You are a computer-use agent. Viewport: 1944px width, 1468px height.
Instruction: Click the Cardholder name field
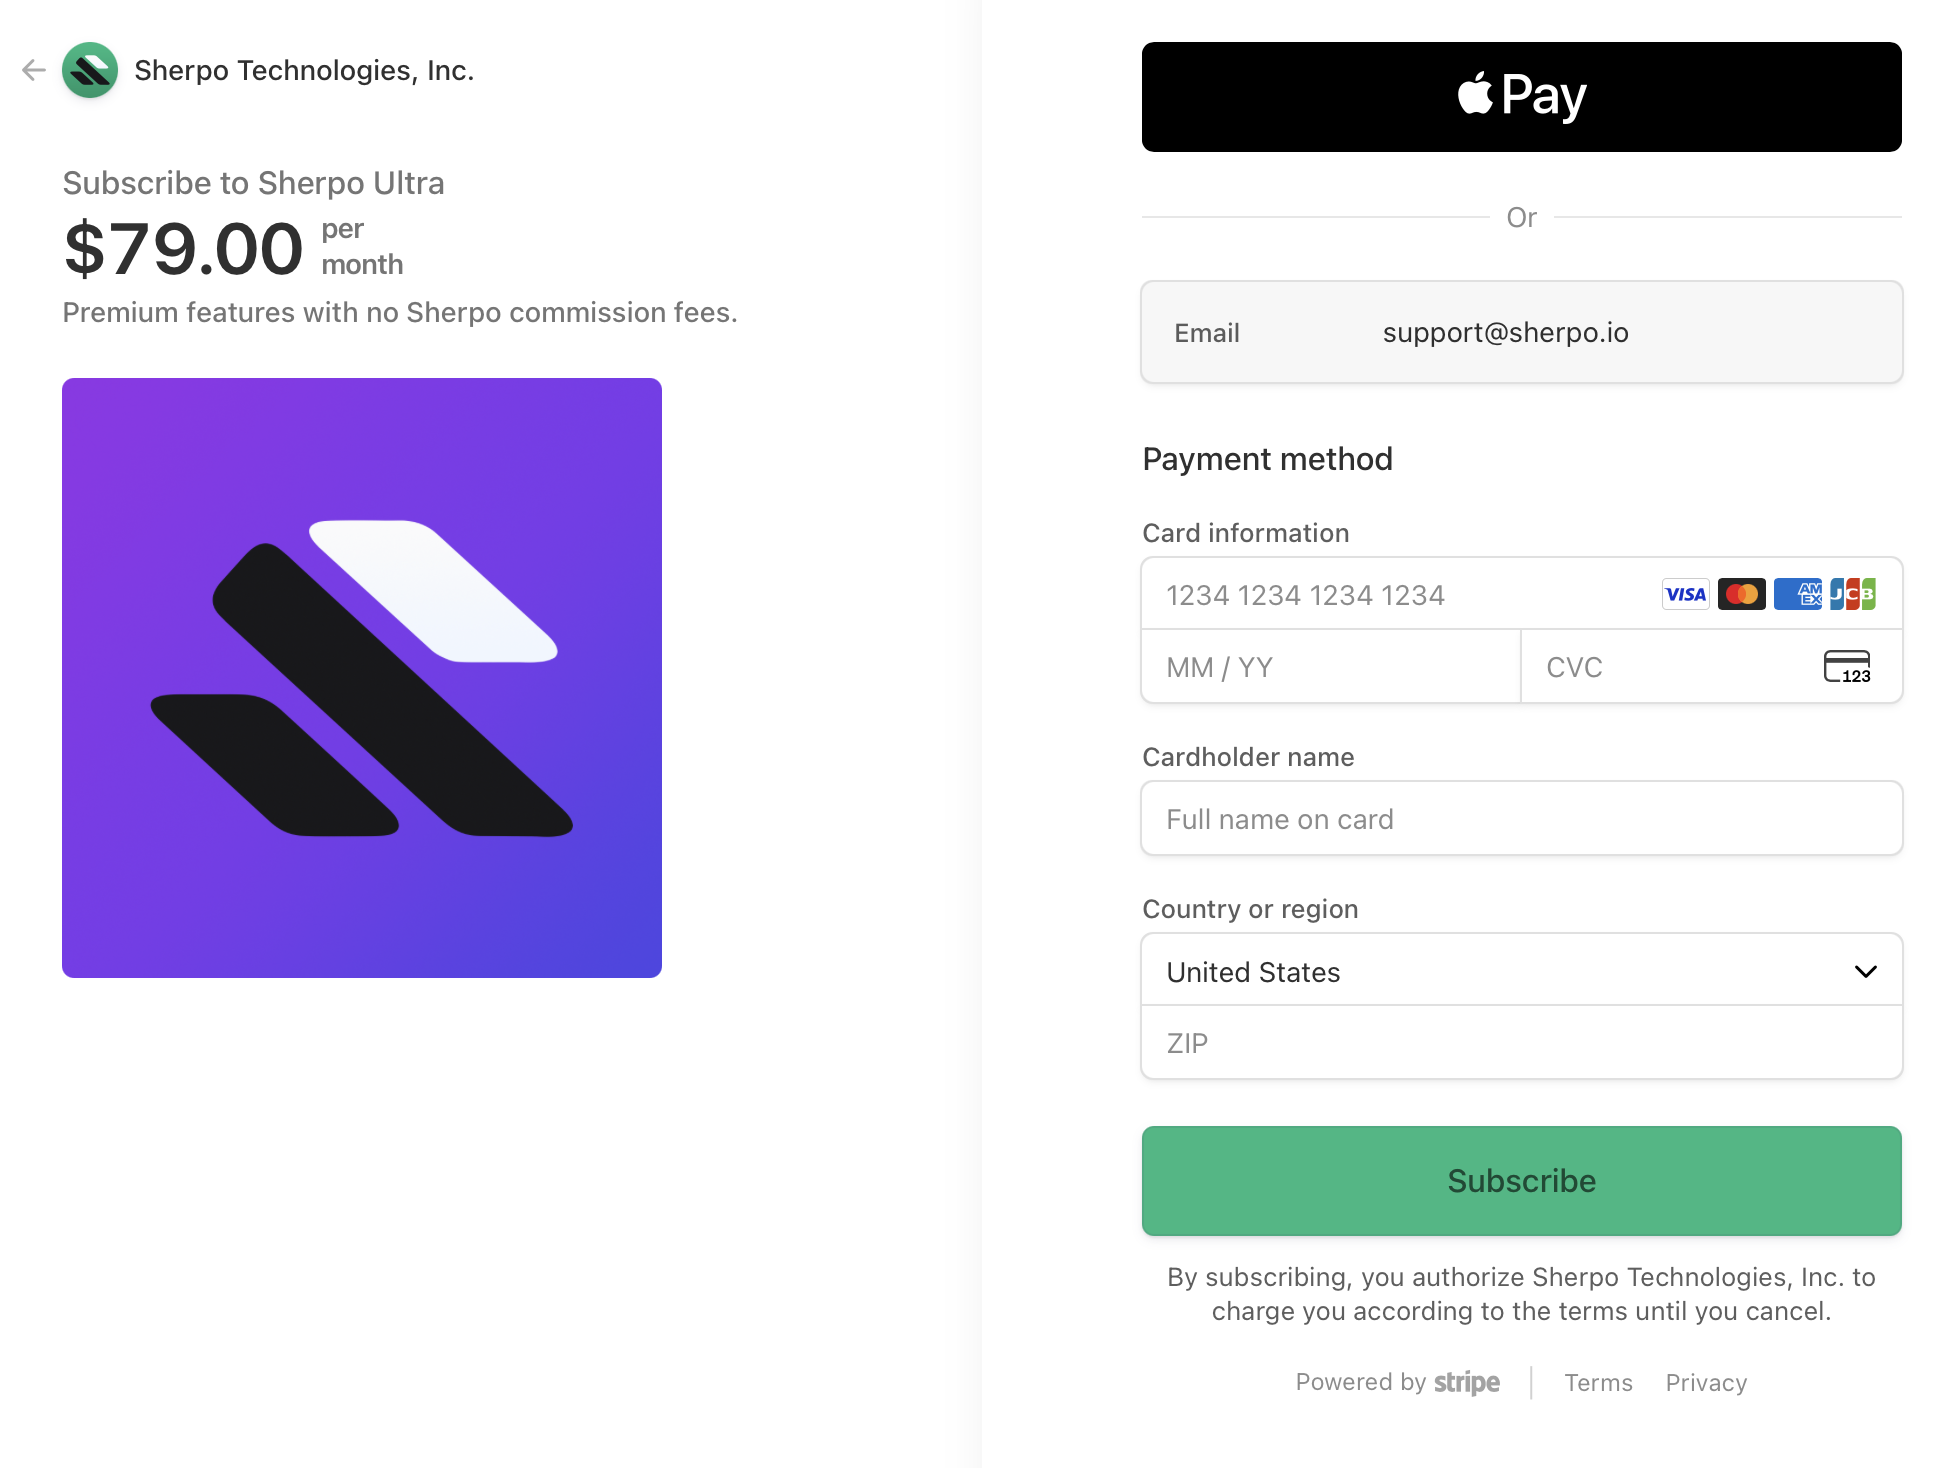click(1521, 818)
